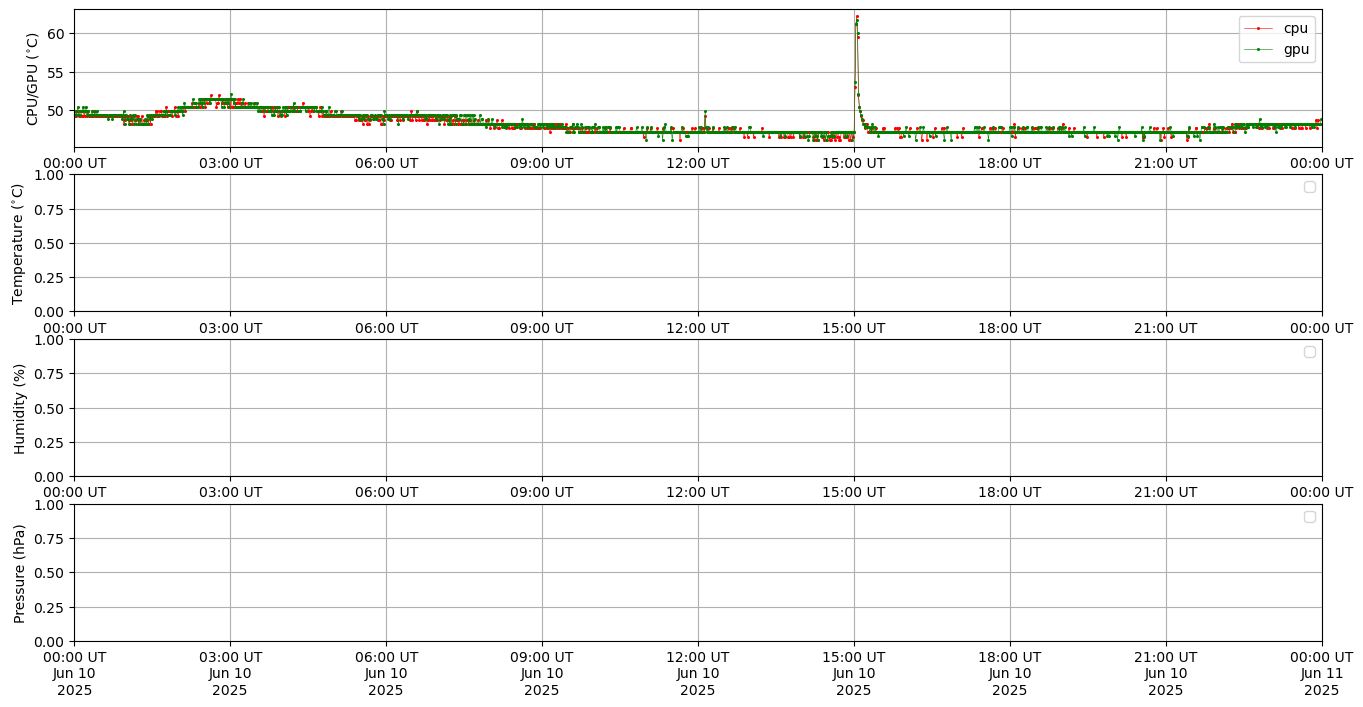
Task: Click 21:00 UT tick under Temperature panel
Action: coord(1165,327)
